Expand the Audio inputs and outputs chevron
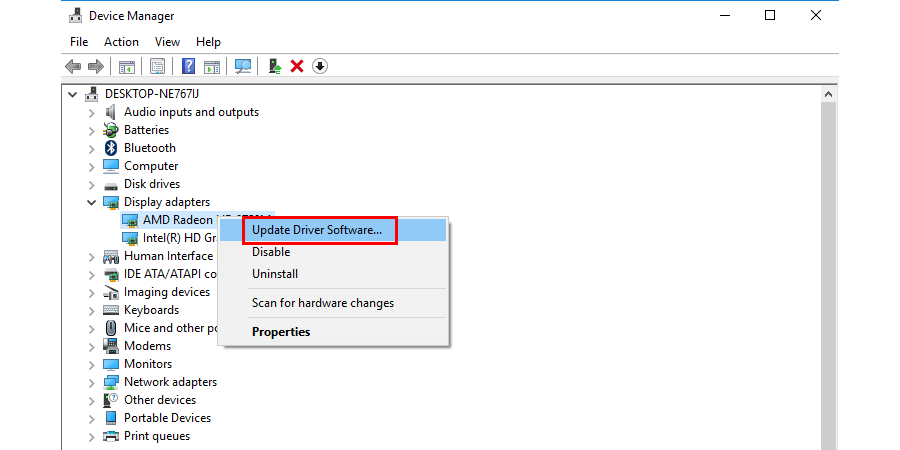 (92, 112)
